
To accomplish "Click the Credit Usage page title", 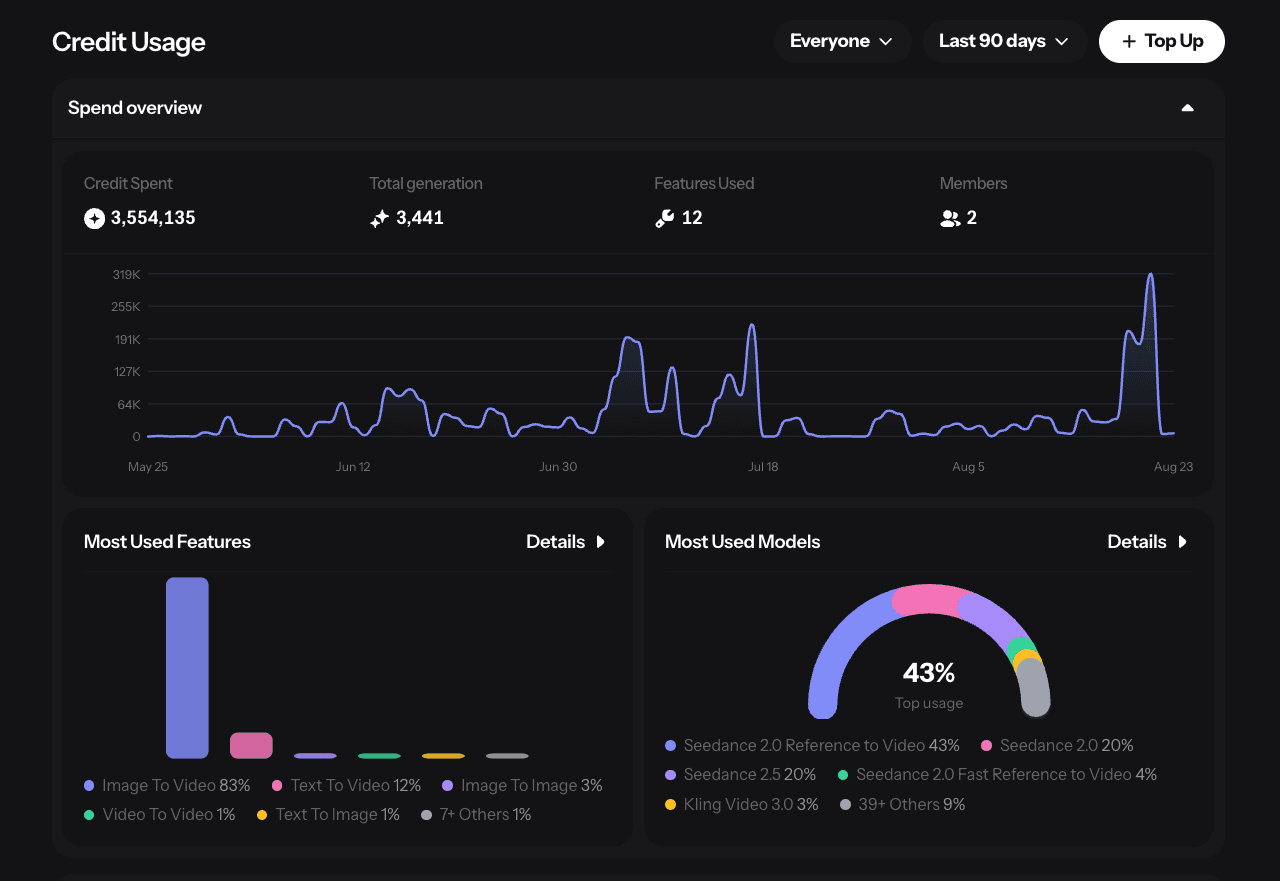I will (129, 42).
